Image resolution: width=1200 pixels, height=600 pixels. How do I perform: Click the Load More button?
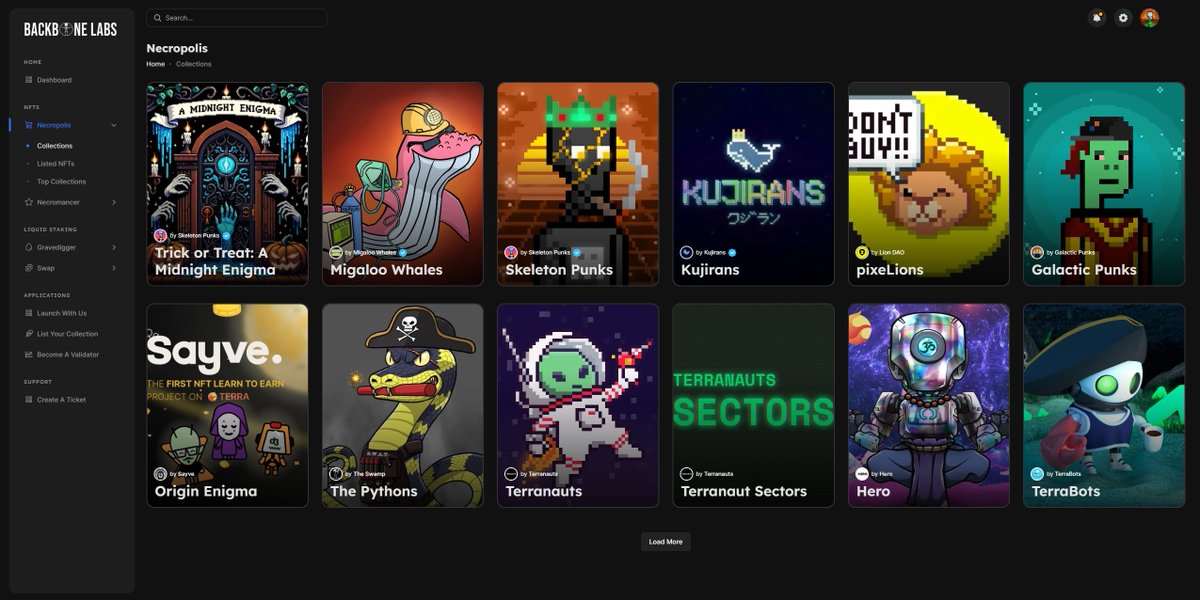[x=665, y=542]
